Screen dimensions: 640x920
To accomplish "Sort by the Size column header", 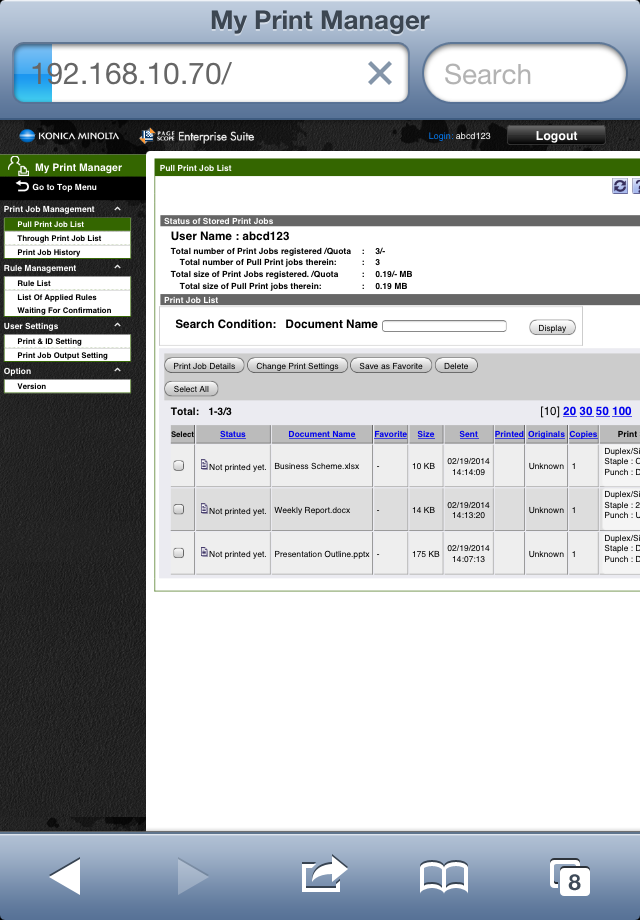I will (x=426, y=434).
